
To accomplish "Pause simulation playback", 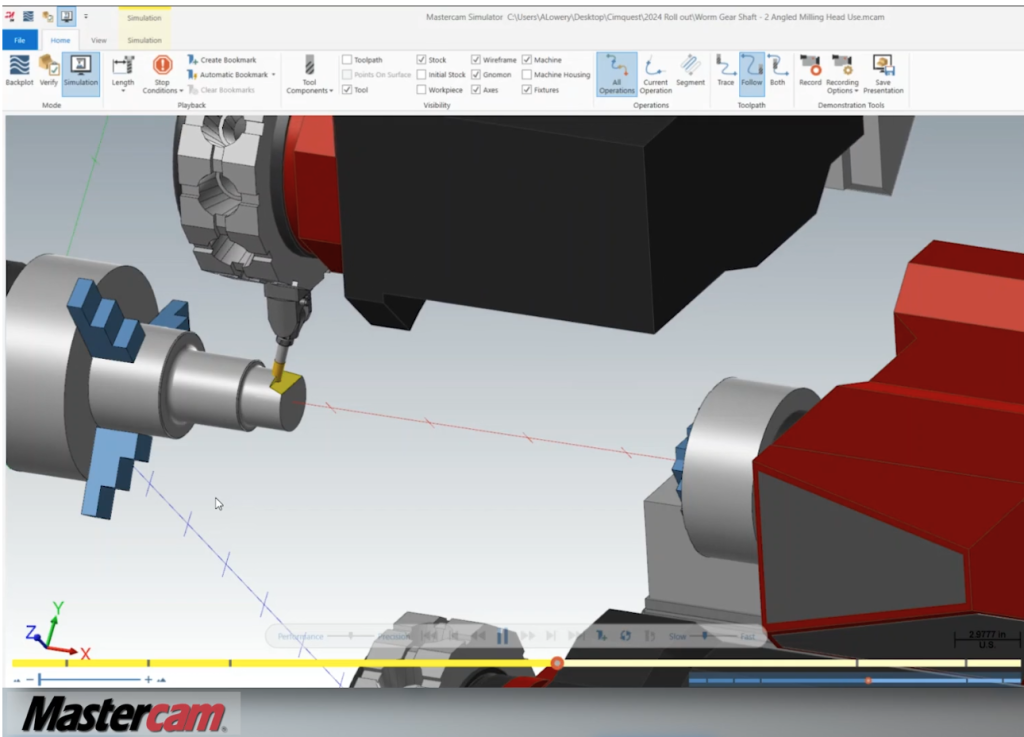I will point(502,636).
